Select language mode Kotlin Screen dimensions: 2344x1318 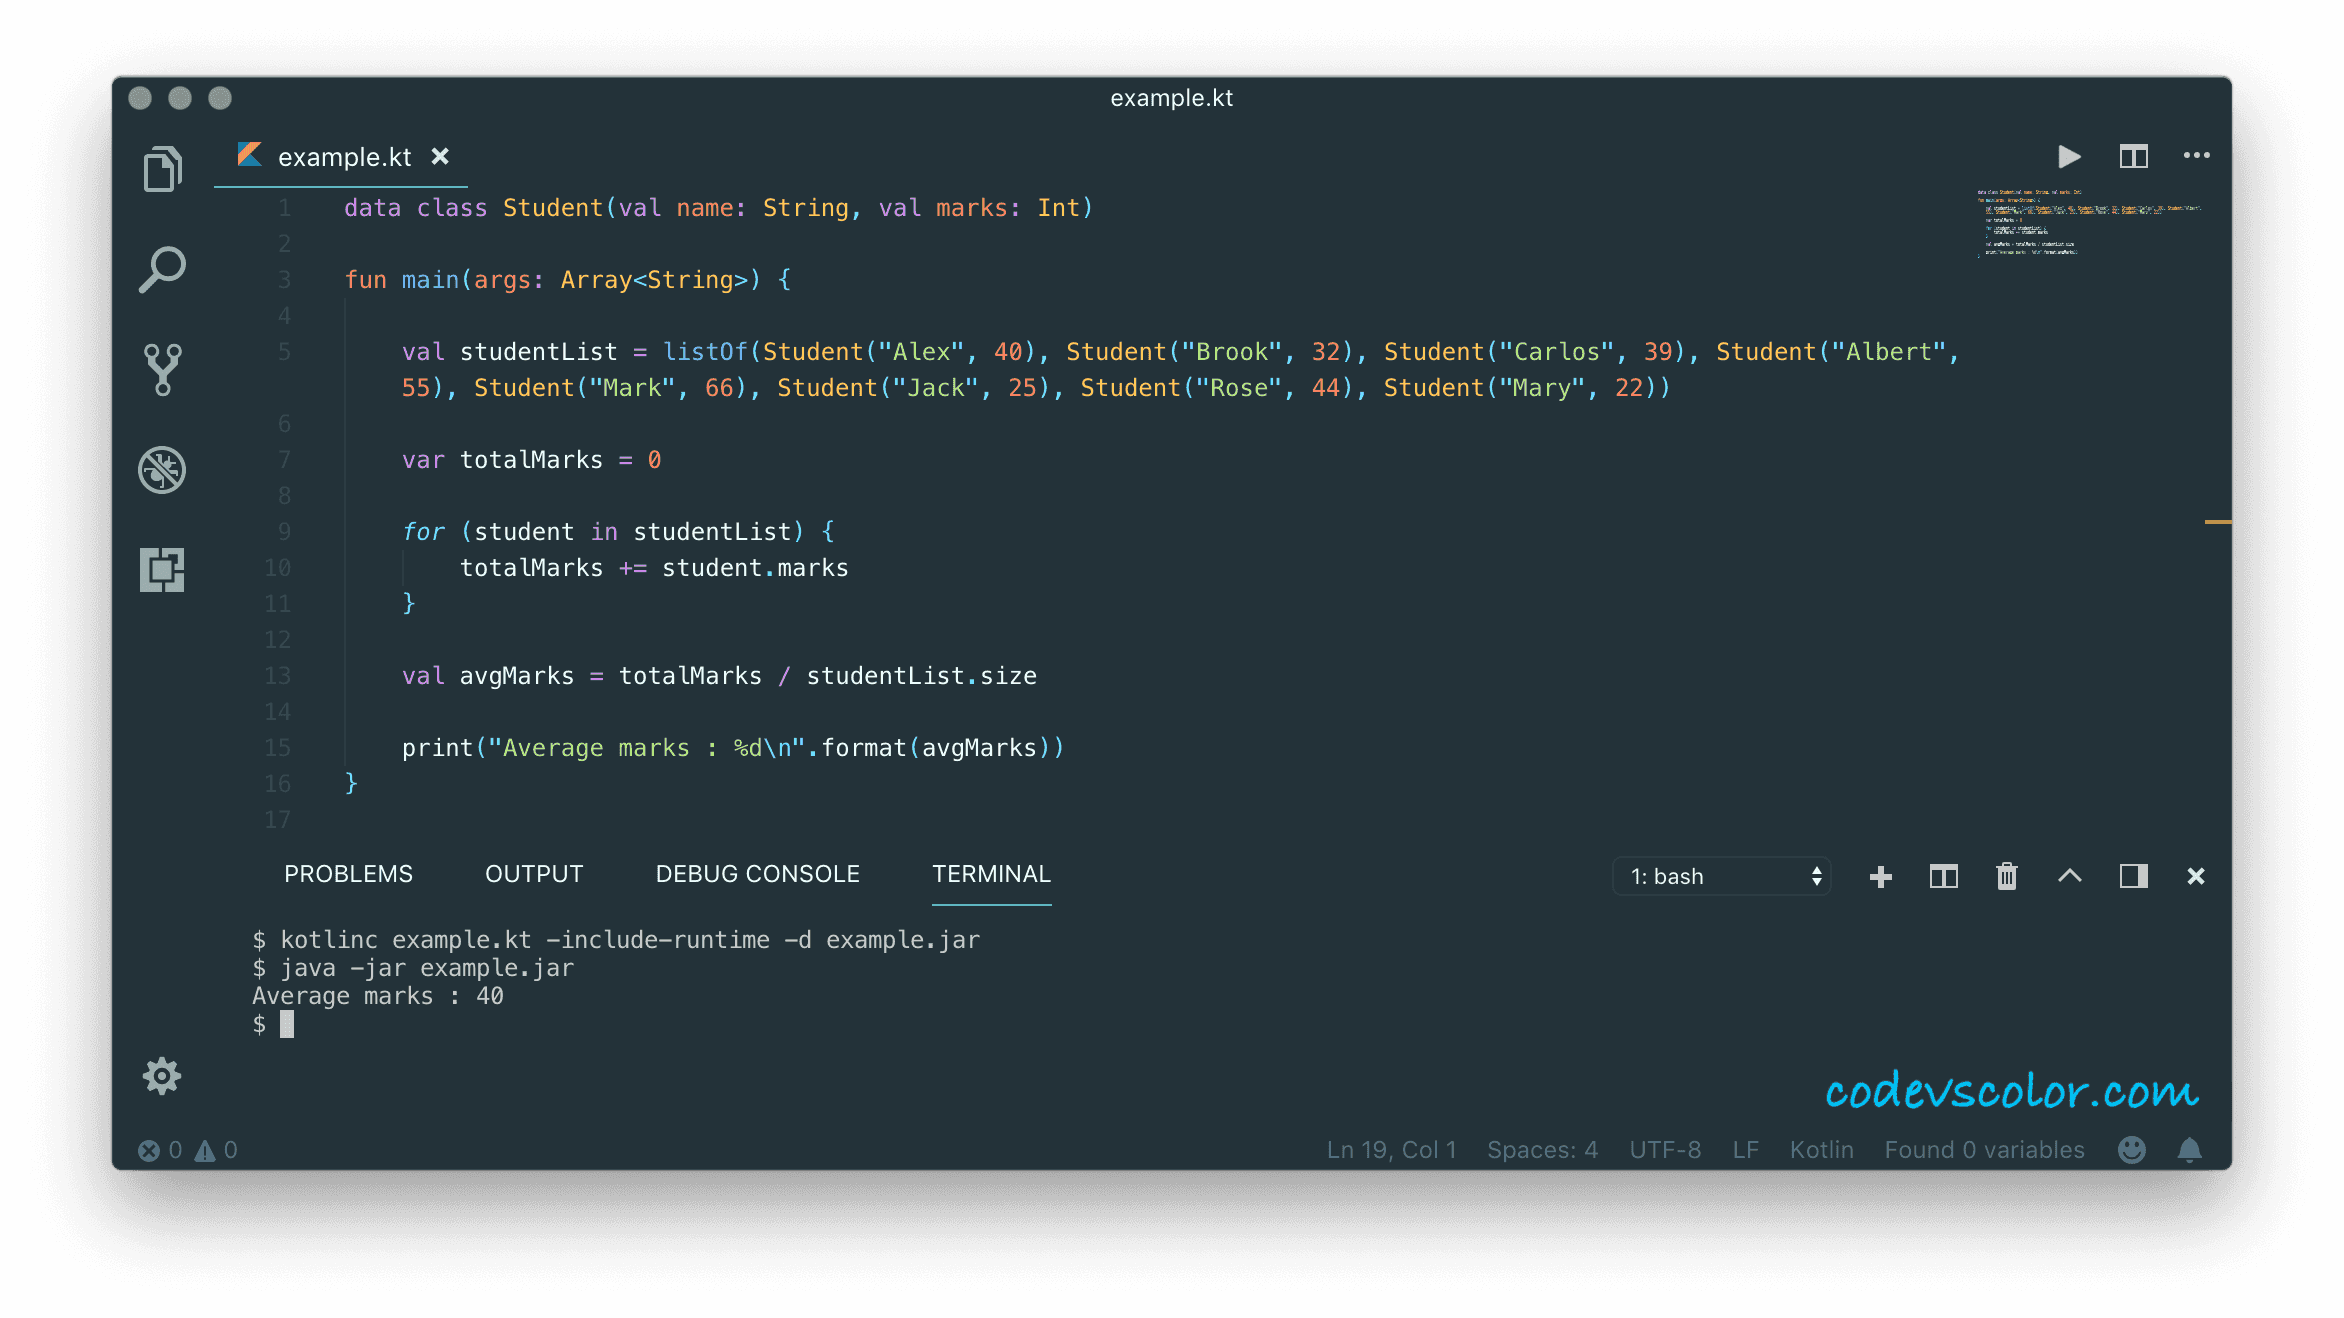point(1821,1150)
